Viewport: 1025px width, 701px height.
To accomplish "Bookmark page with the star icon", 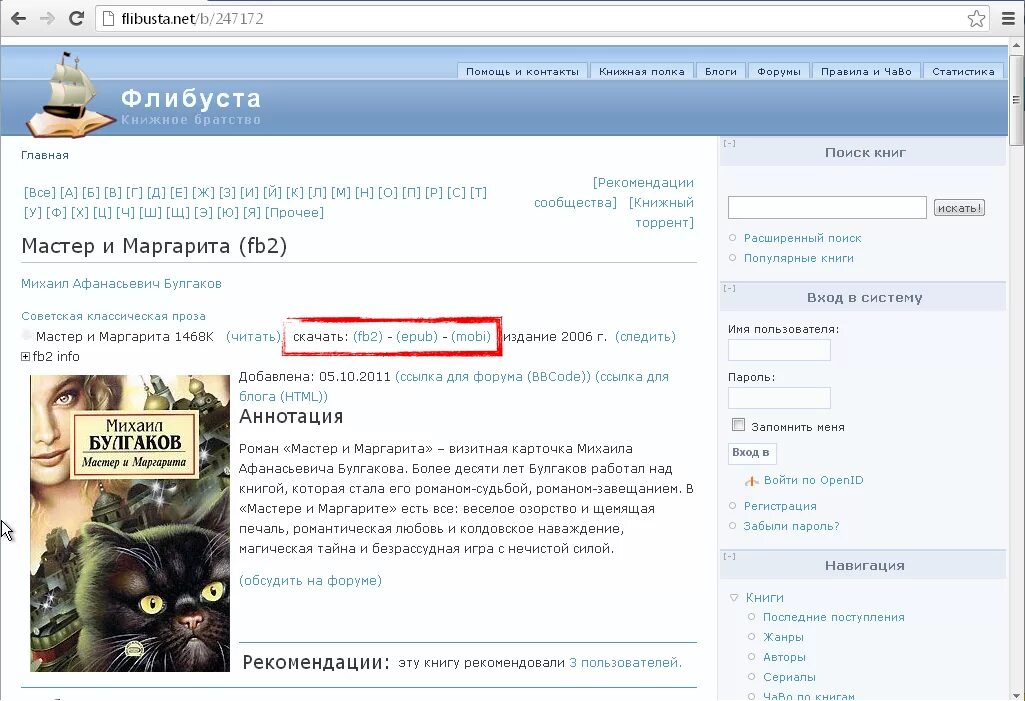I will 976,18.
